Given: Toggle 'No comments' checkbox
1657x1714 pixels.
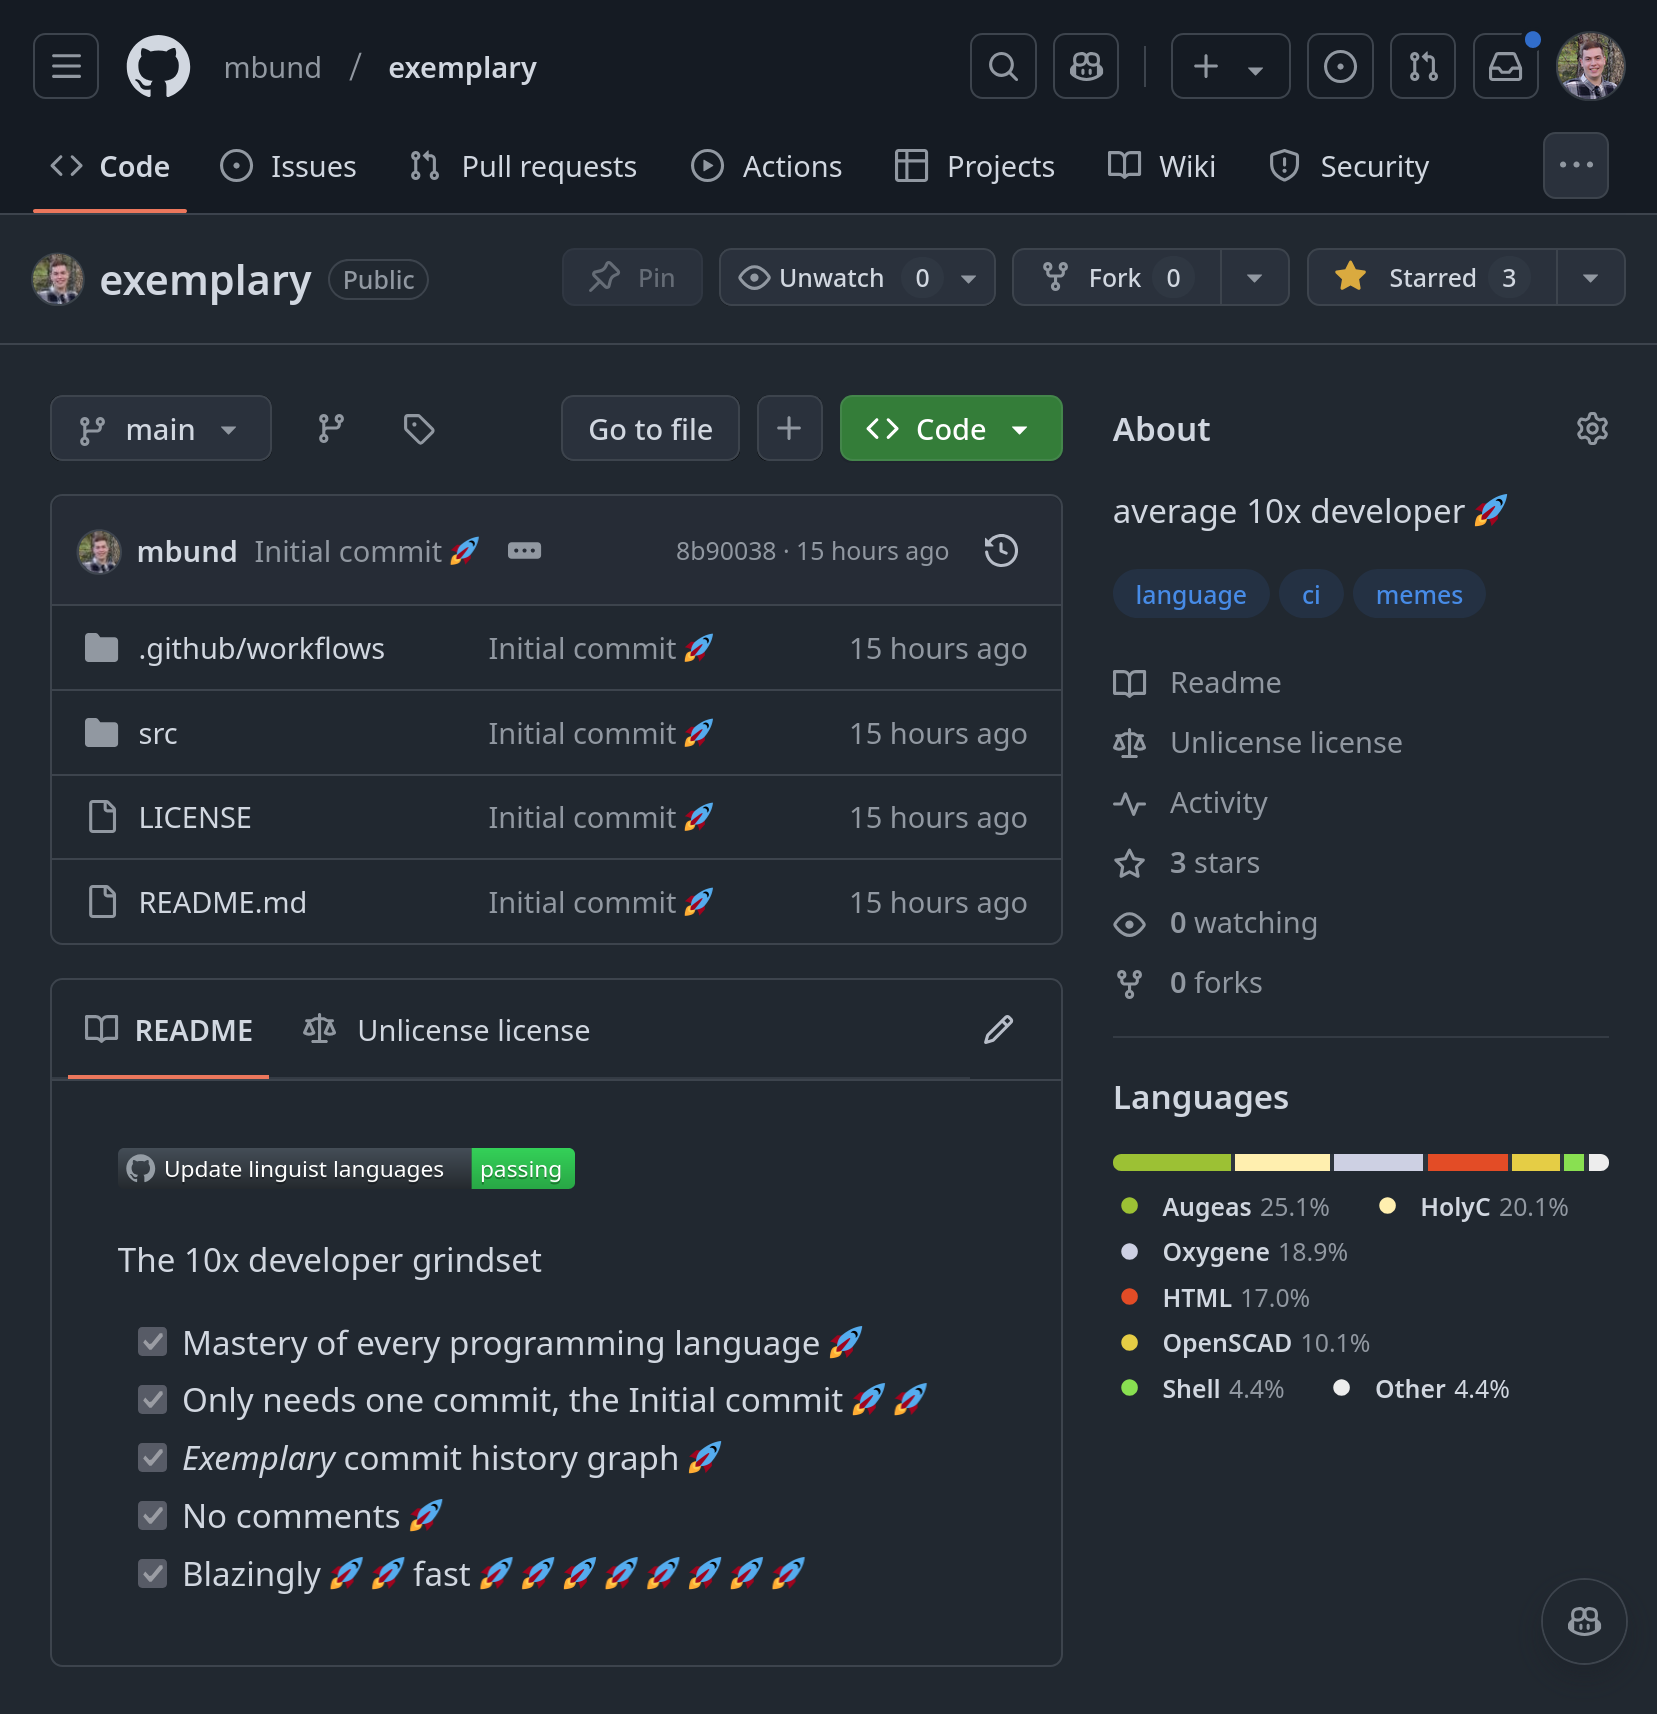Looking at the screenshot, I should [x=152, y=1516].
